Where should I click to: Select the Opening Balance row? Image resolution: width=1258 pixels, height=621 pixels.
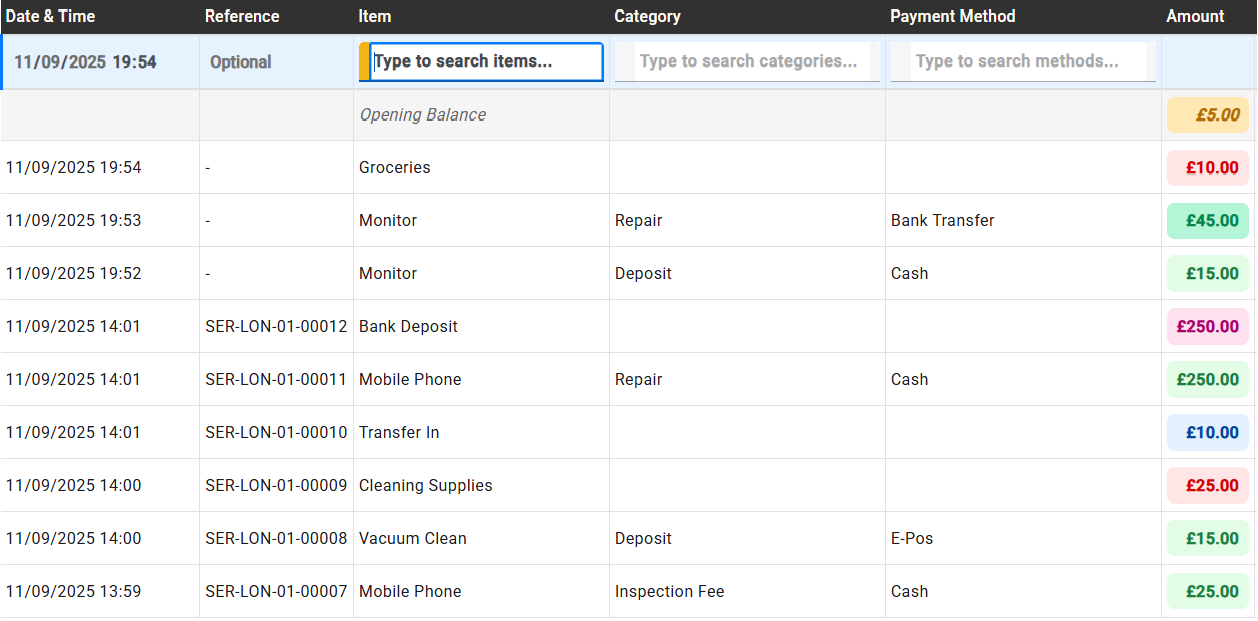422,114
